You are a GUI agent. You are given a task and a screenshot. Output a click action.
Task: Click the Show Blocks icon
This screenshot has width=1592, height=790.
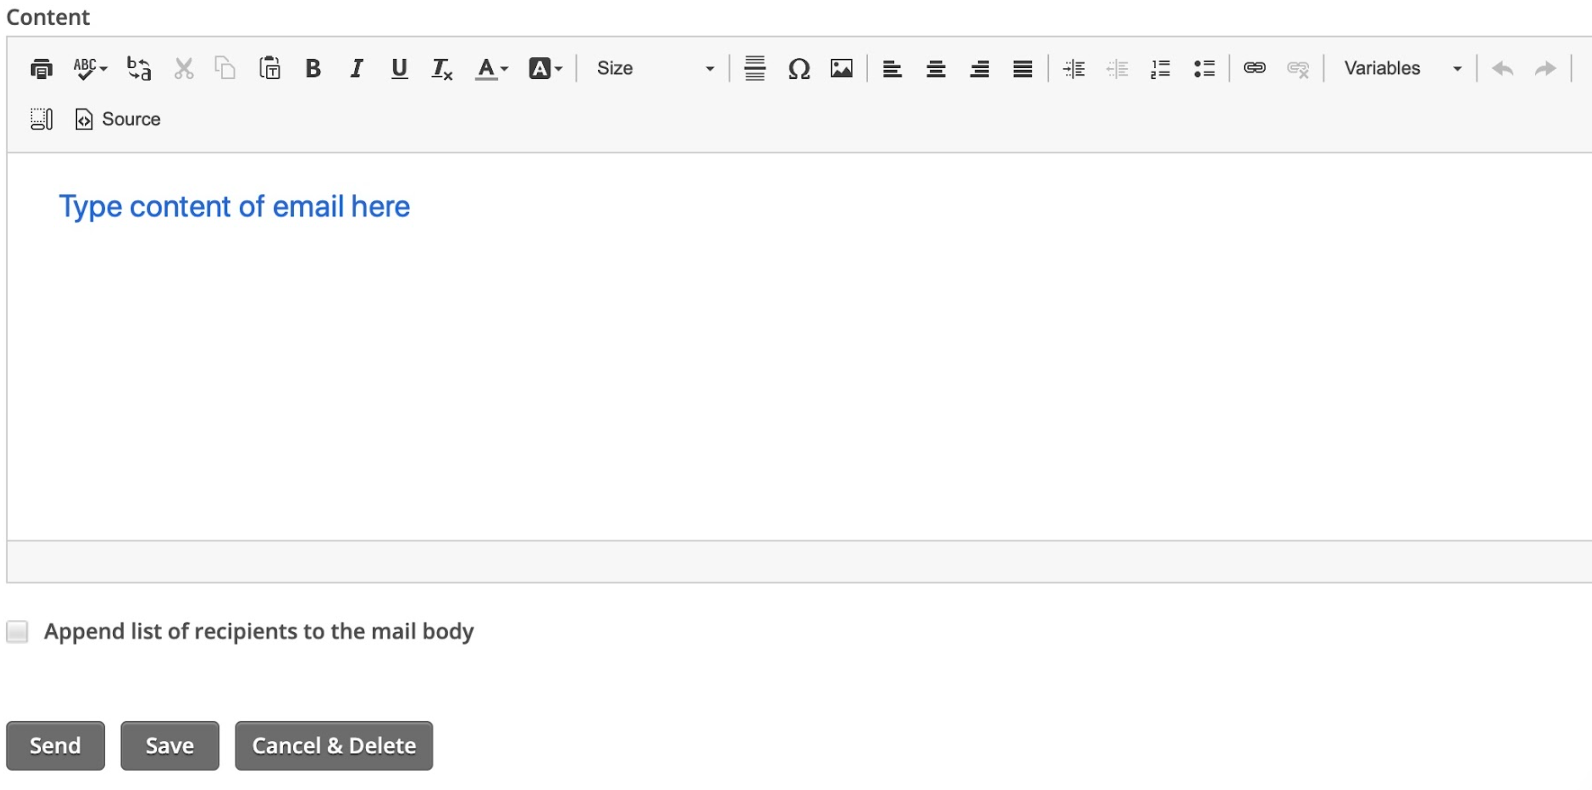tap(41, 119)
